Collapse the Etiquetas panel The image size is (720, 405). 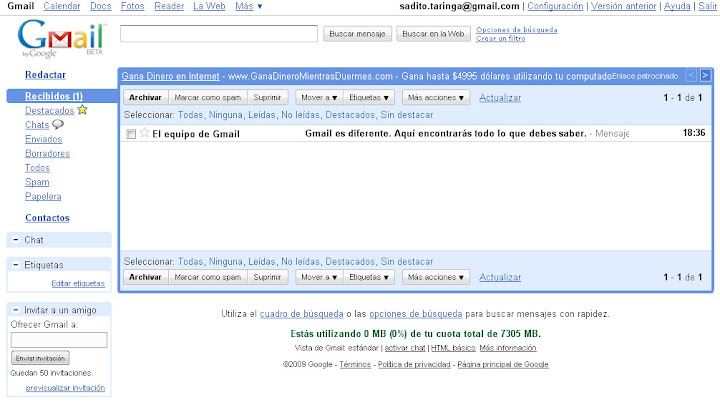tap(16, 264)
